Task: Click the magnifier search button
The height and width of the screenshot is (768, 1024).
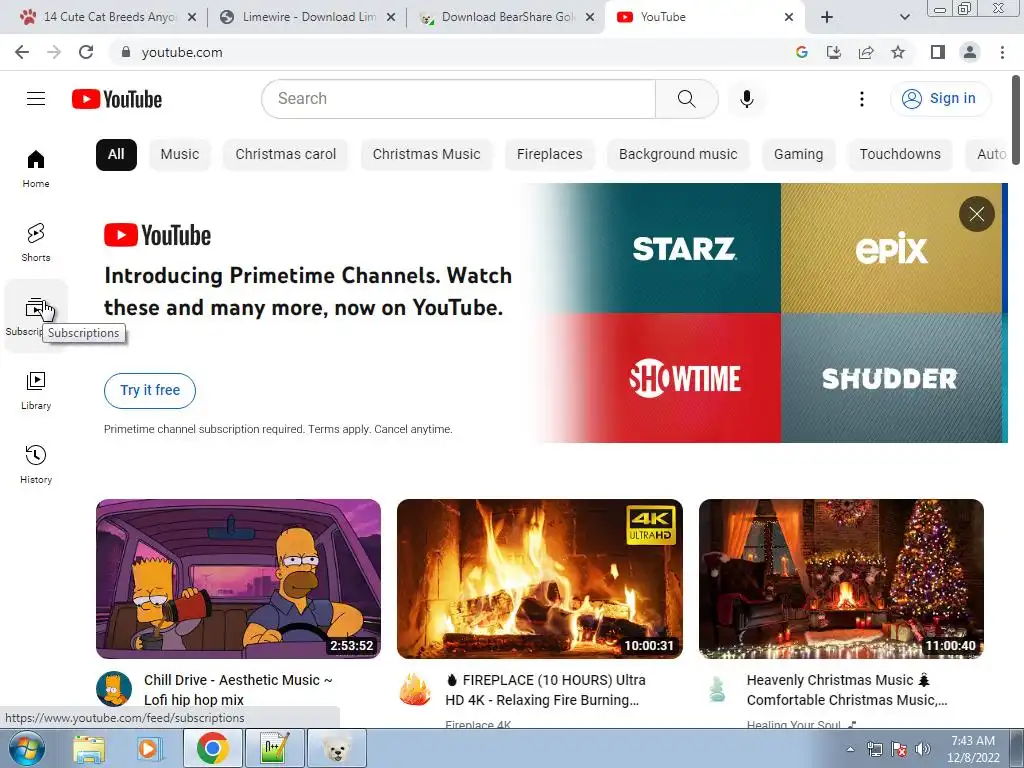Action: click(686, 99)
